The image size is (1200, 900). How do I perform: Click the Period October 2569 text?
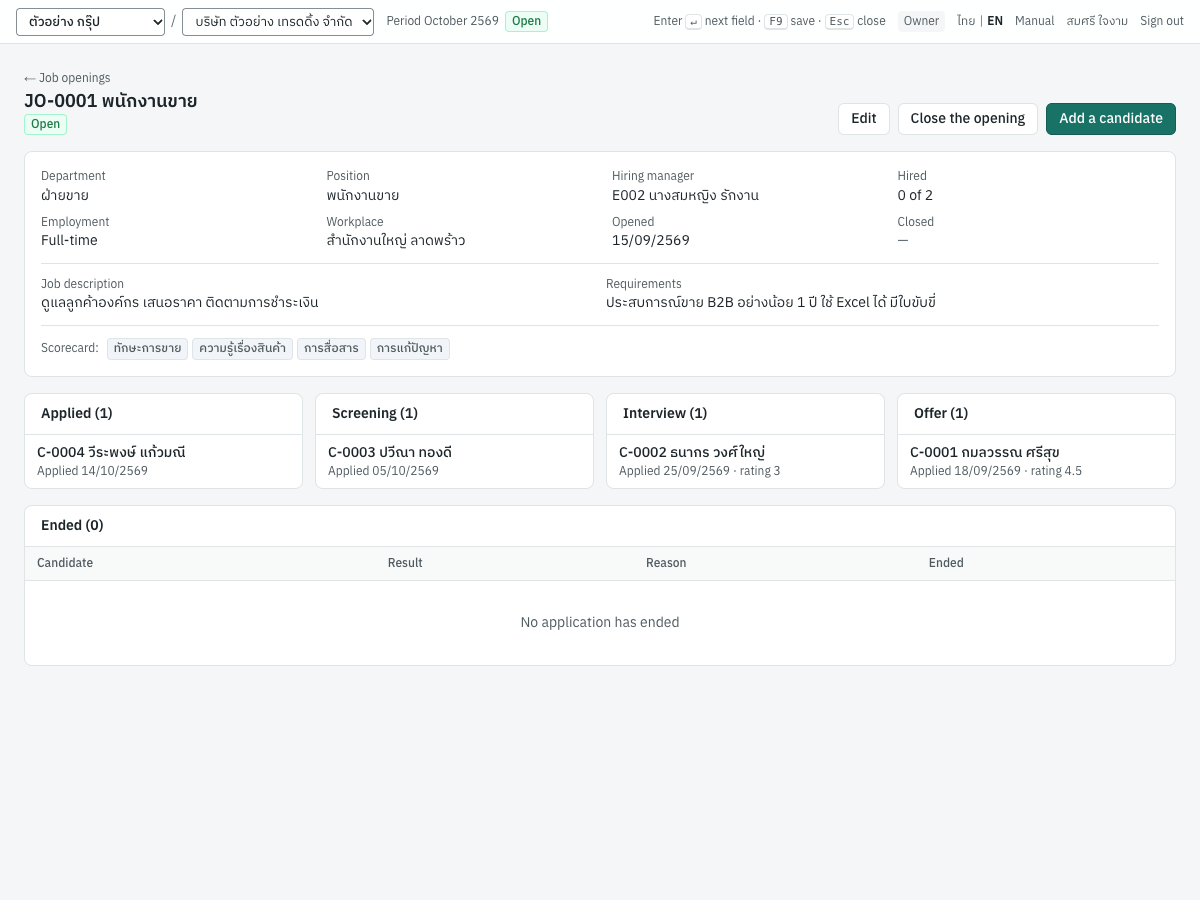coord(442,21)
